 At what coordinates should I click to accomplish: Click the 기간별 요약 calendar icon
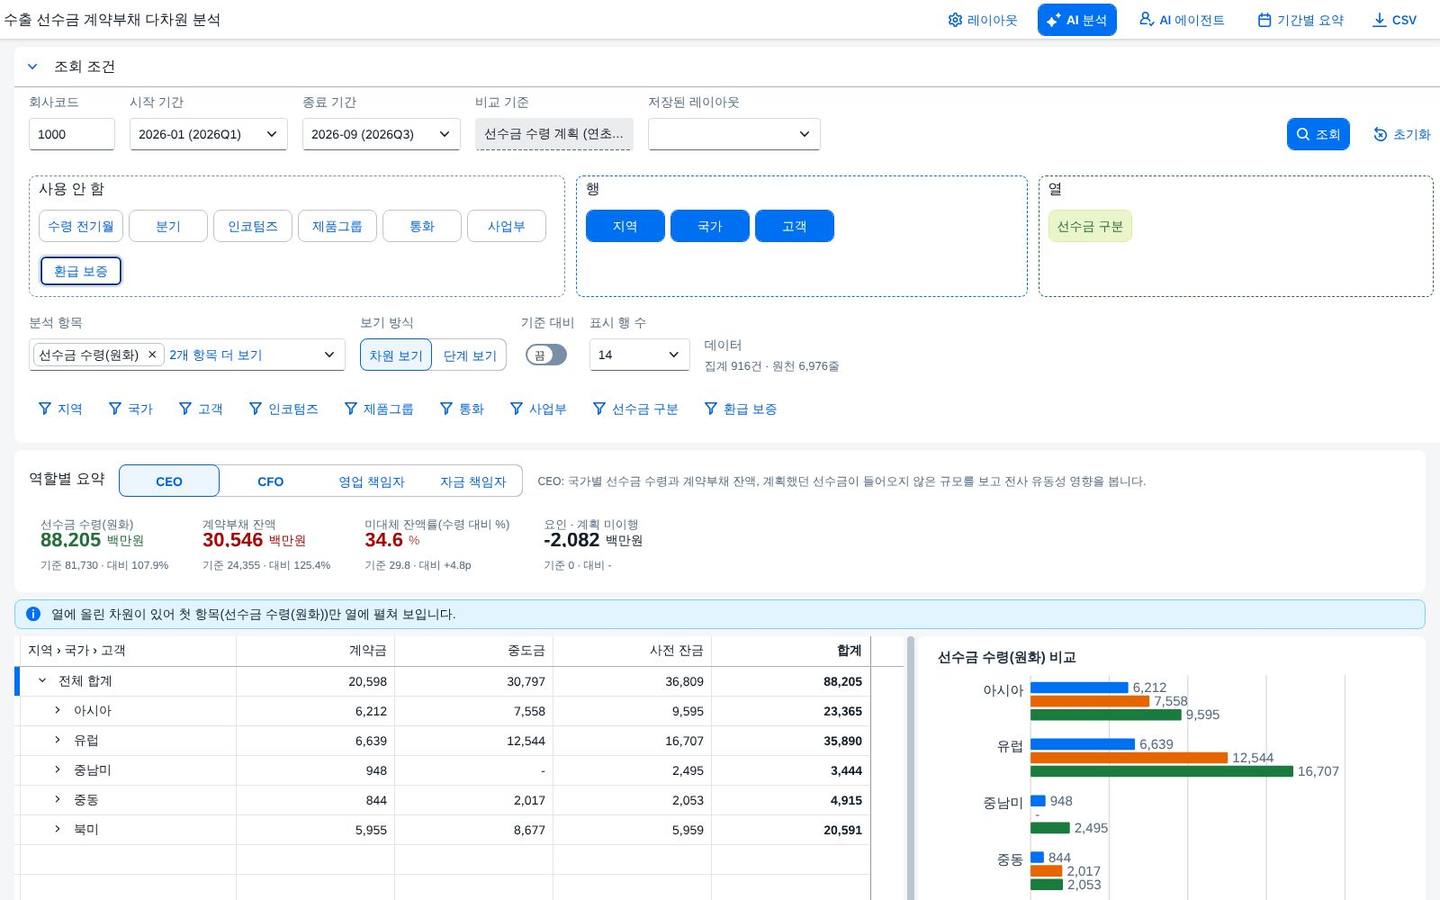coord(1265,20)
